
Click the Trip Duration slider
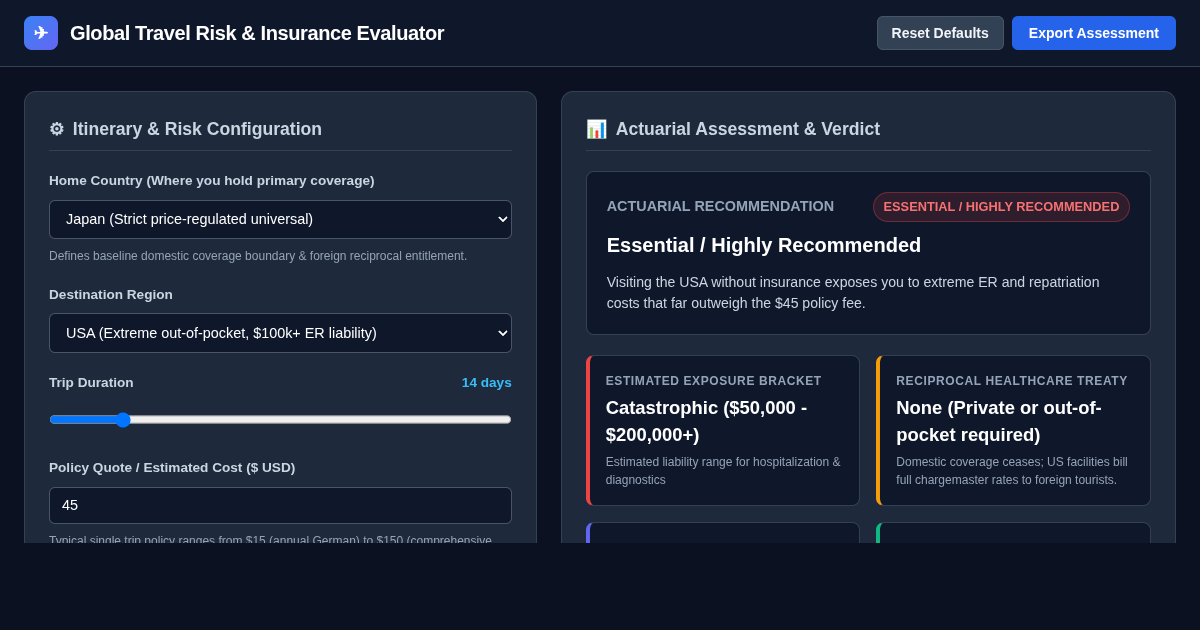click(280, 420)
